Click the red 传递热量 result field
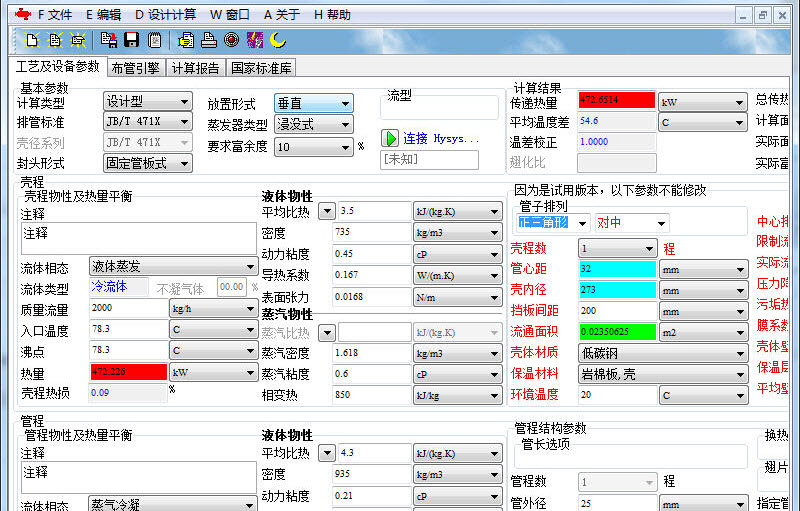800x511 pixels. pos(616,101)
